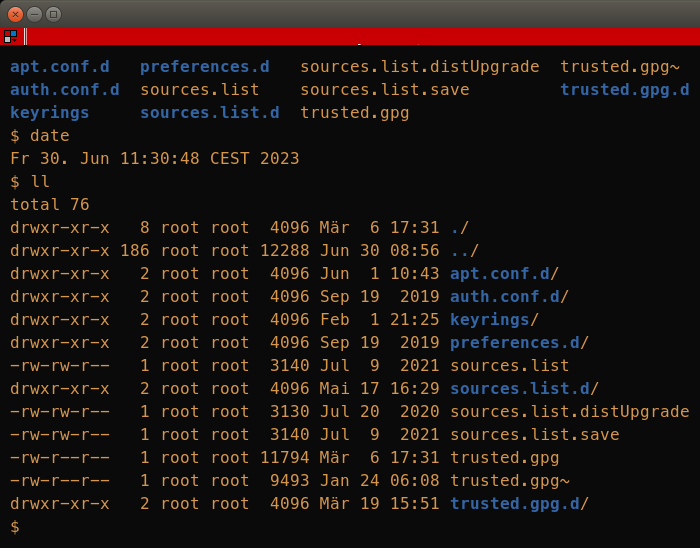This screenshot has width=700, height=548.
Task: Open the Terminator grouping menu icon
Action: point(10,36)
